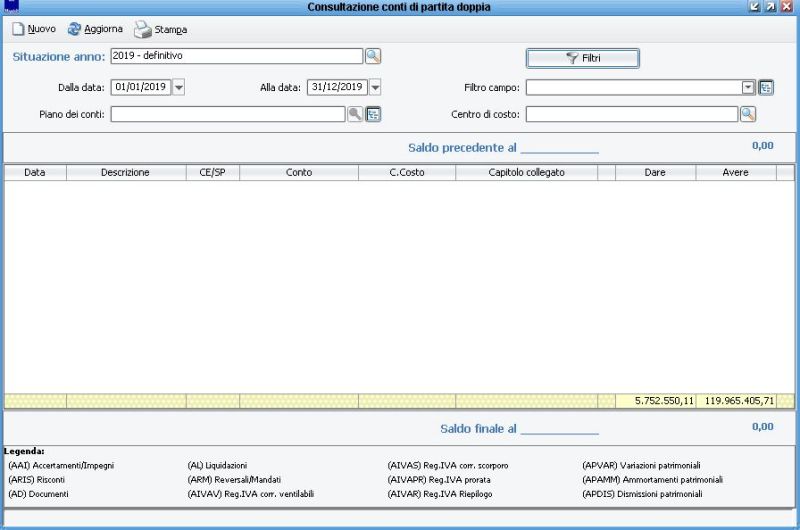Click the Dare column header
Screen dimensions: 800x530
coord(656,172)
